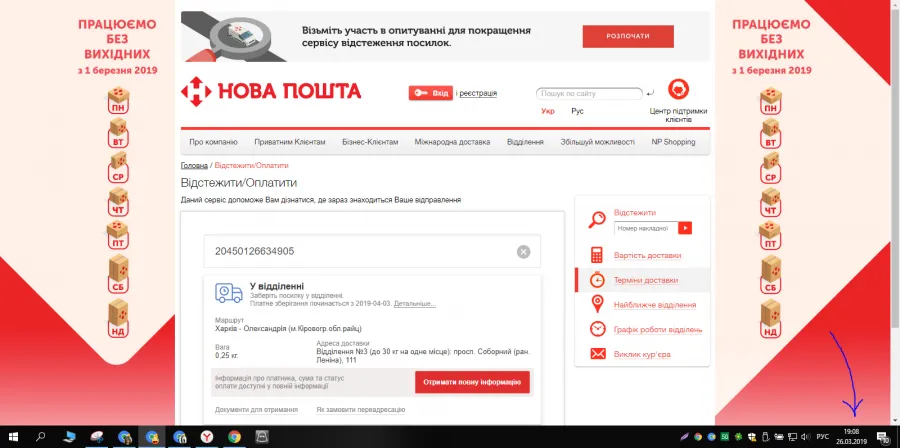Image resolution: width=900 pixels, height=448 pixels.
Task: Clear the tracking number with the X icon
Action: 523,251
